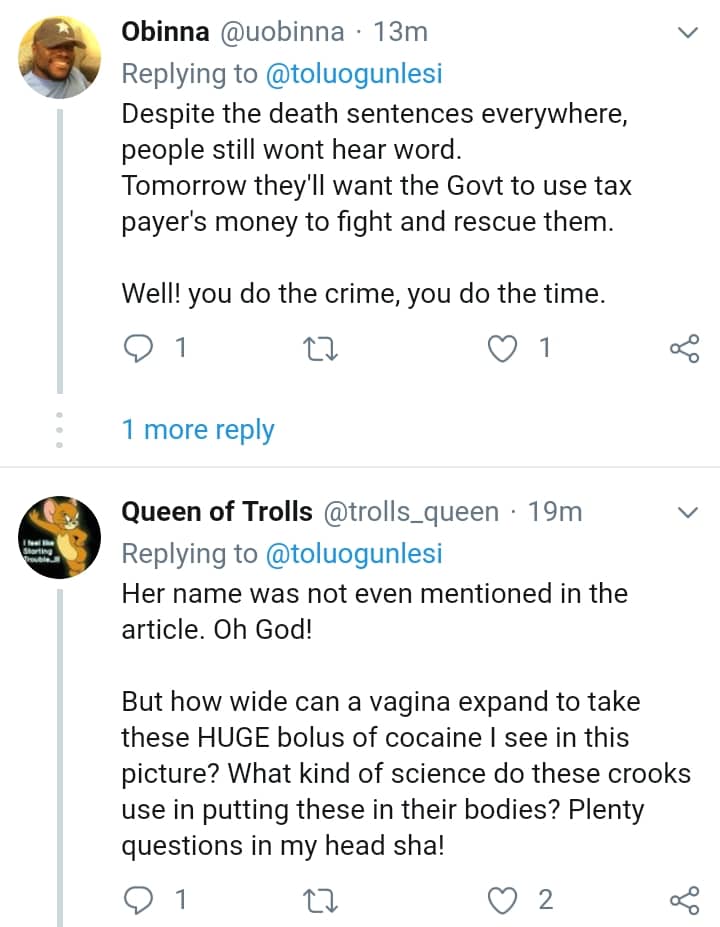Open dropdown chevron on Obinna's tweet
This screenshot has width=720, height=927.
pyautogui.click(x=688, y=33)
